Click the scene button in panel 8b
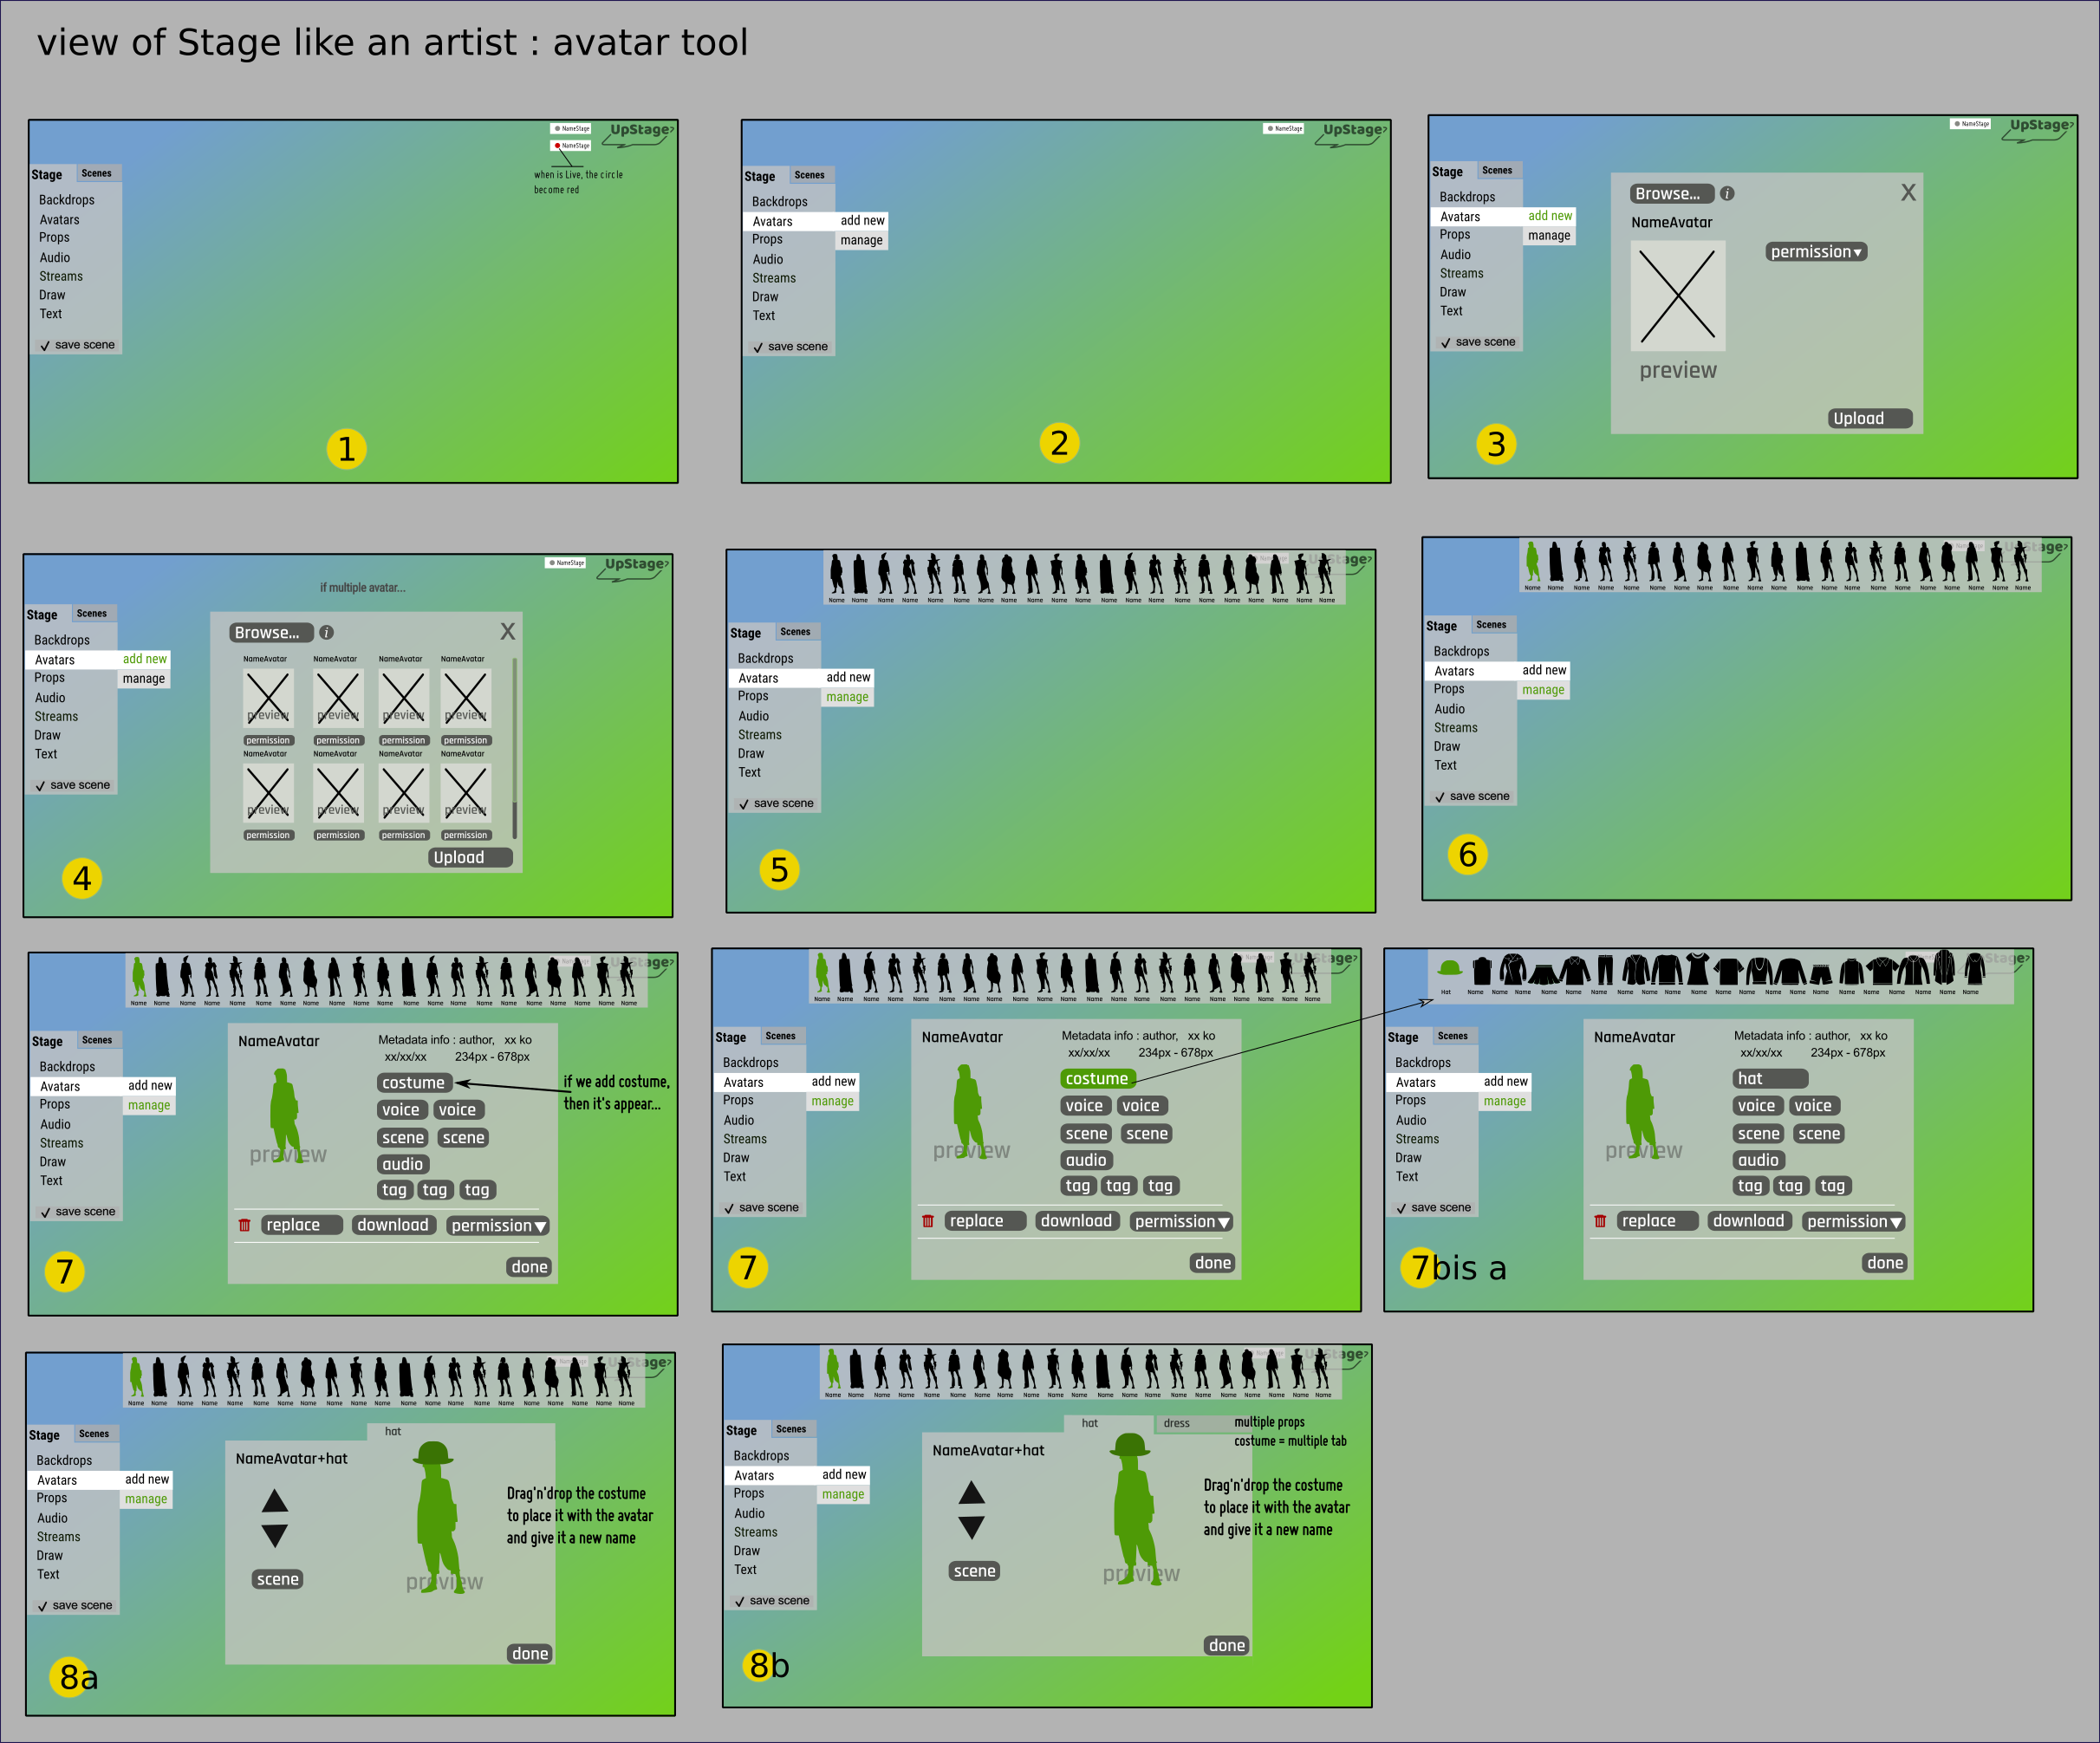Viewport: 2100px width, 1743px height. click(x=975, y=1571)
